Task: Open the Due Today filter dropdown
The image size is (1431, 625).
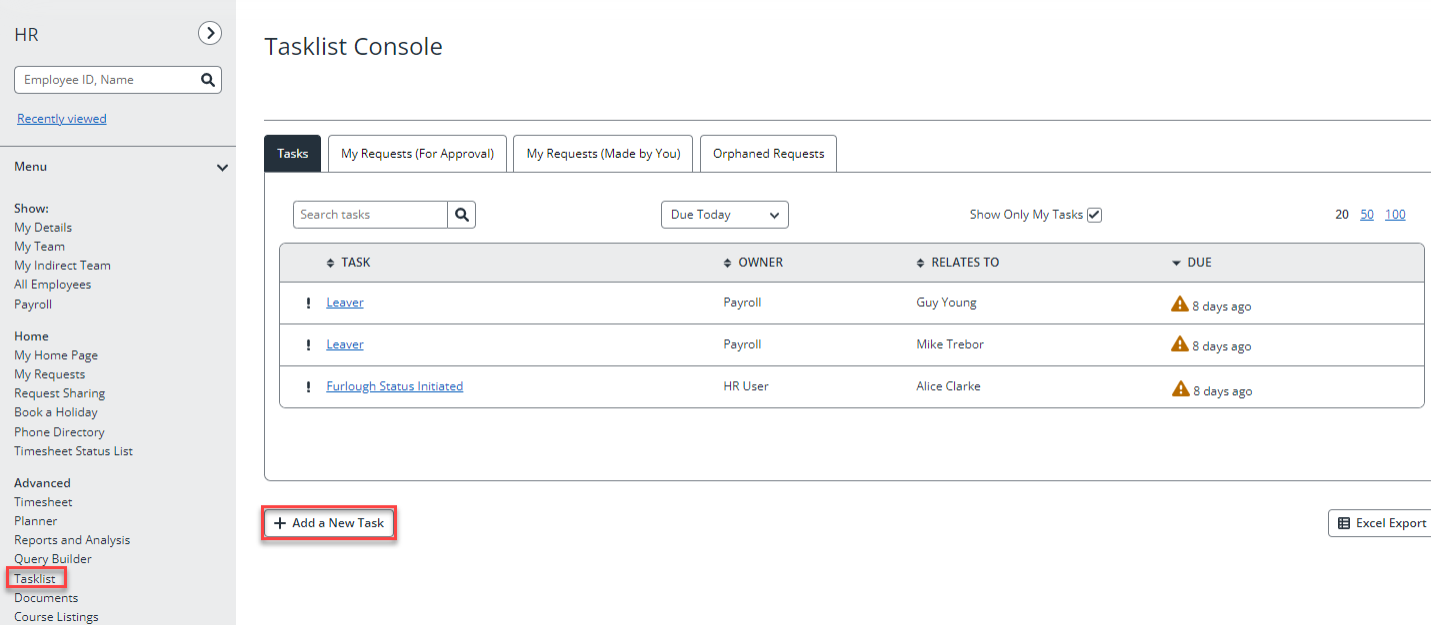Action: pos(724,214)
